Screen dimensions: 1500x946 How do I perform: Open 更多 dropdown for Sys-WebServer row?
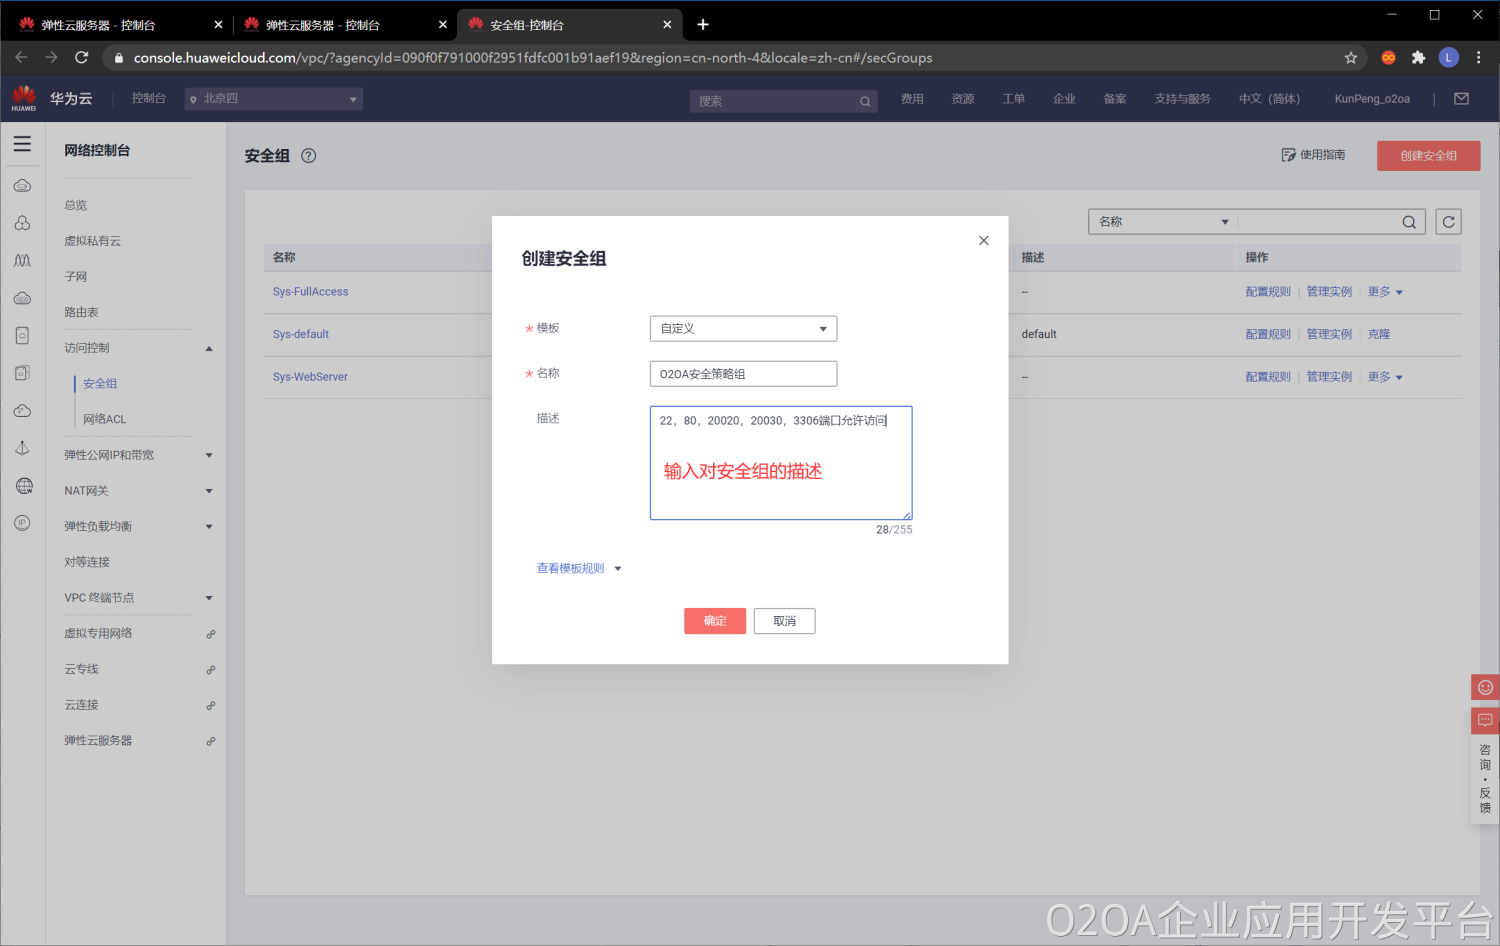(x=1385, y=377)
